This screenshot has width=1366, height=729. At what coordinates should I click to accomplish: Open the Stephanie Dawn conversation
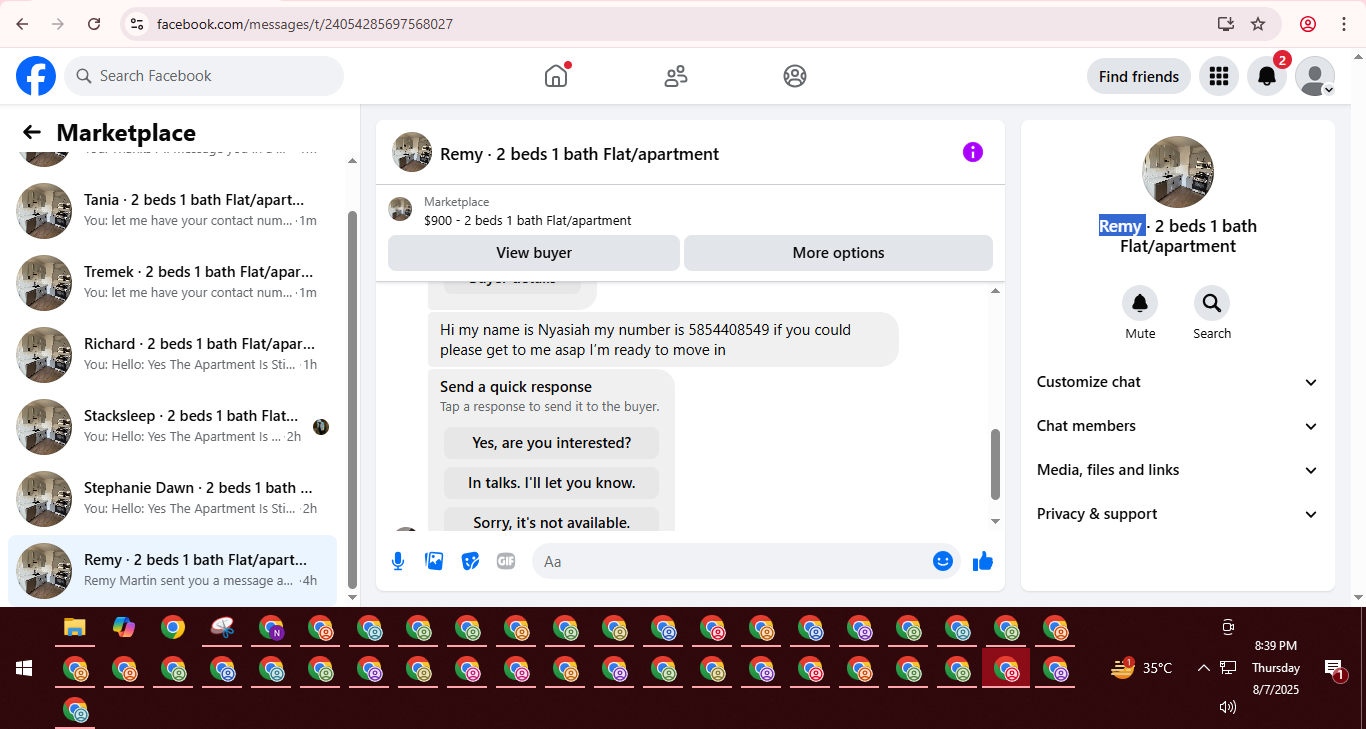click(172, 499)
